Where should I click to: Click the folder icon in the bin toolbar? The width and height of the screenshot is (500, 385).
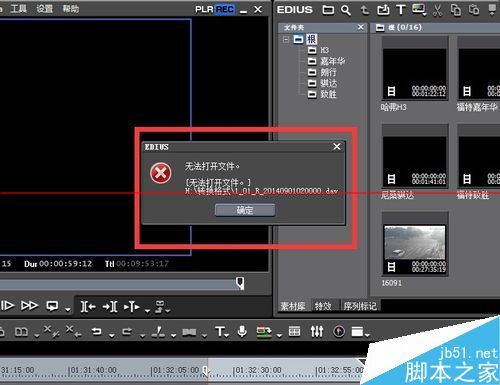328,10
